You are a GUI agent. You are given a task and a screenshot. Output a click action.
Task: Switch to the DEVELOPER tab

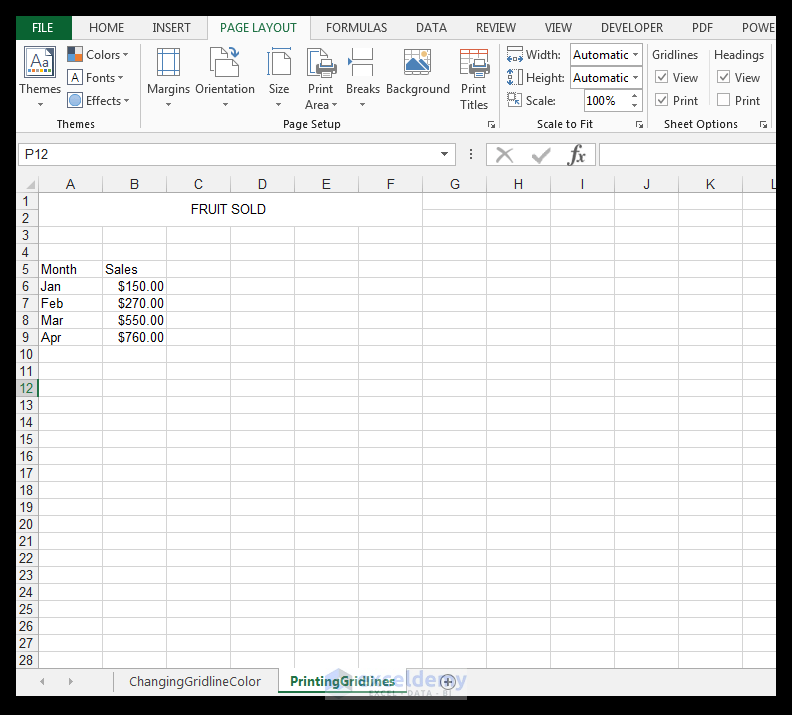click(632, 28)
